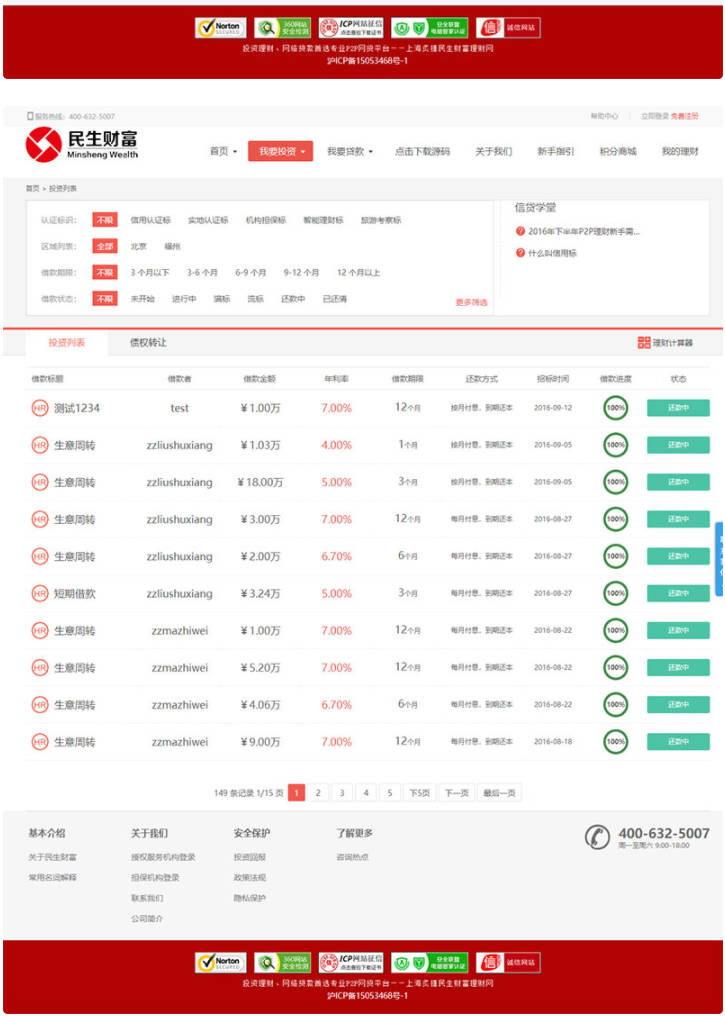Click 免费注册 link at top right

click(x=685, y=116)
